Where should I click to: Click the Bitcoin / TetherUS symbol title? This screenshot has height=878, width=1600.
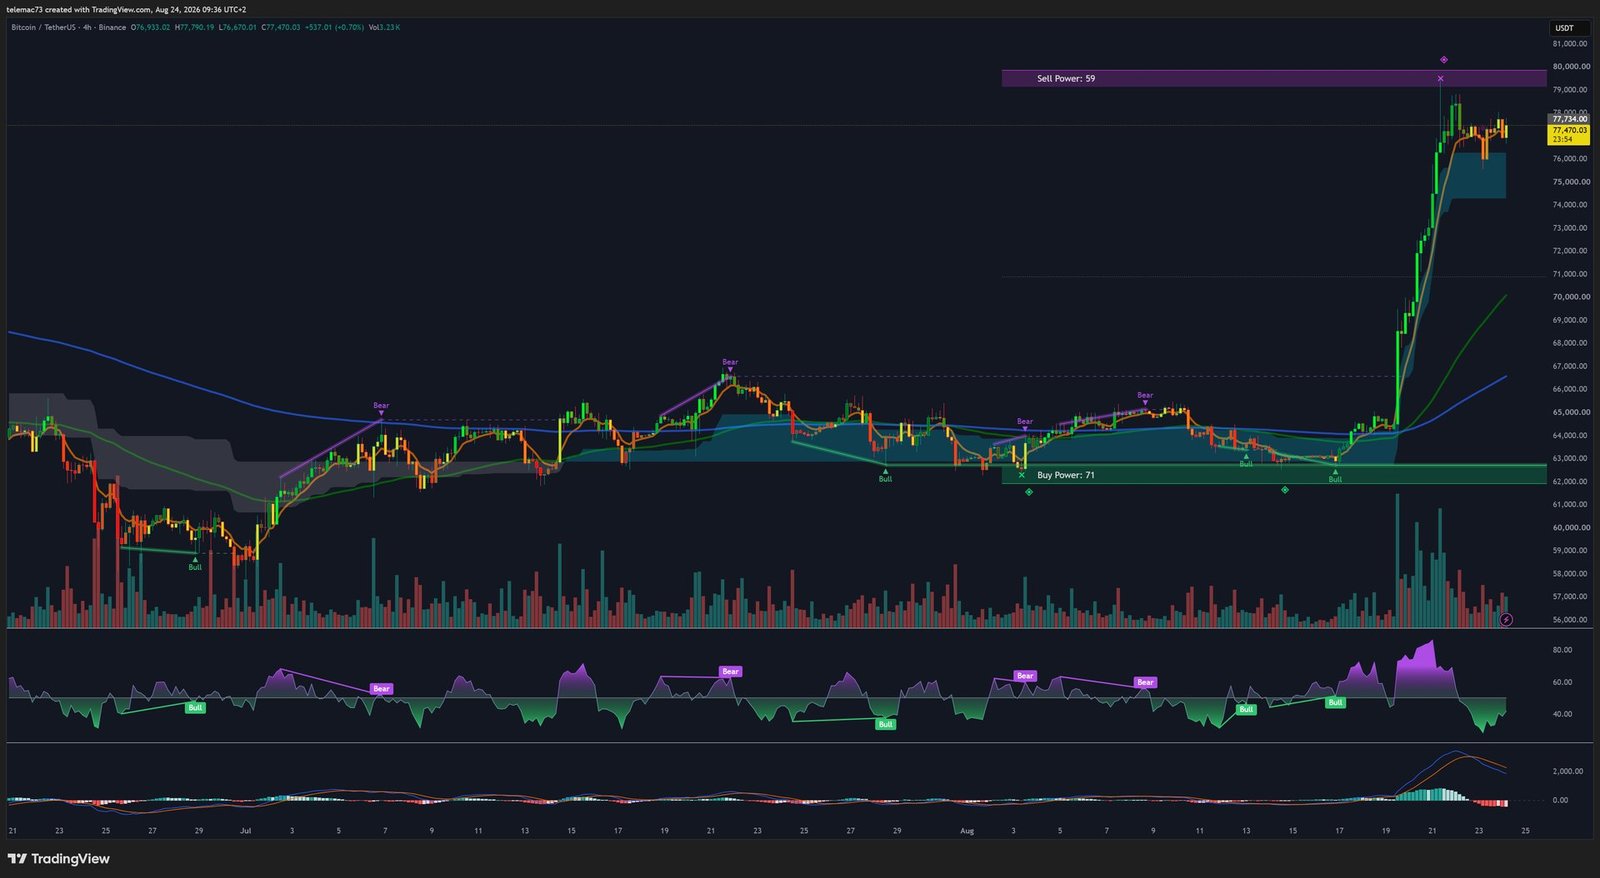[x=44, y=27]
